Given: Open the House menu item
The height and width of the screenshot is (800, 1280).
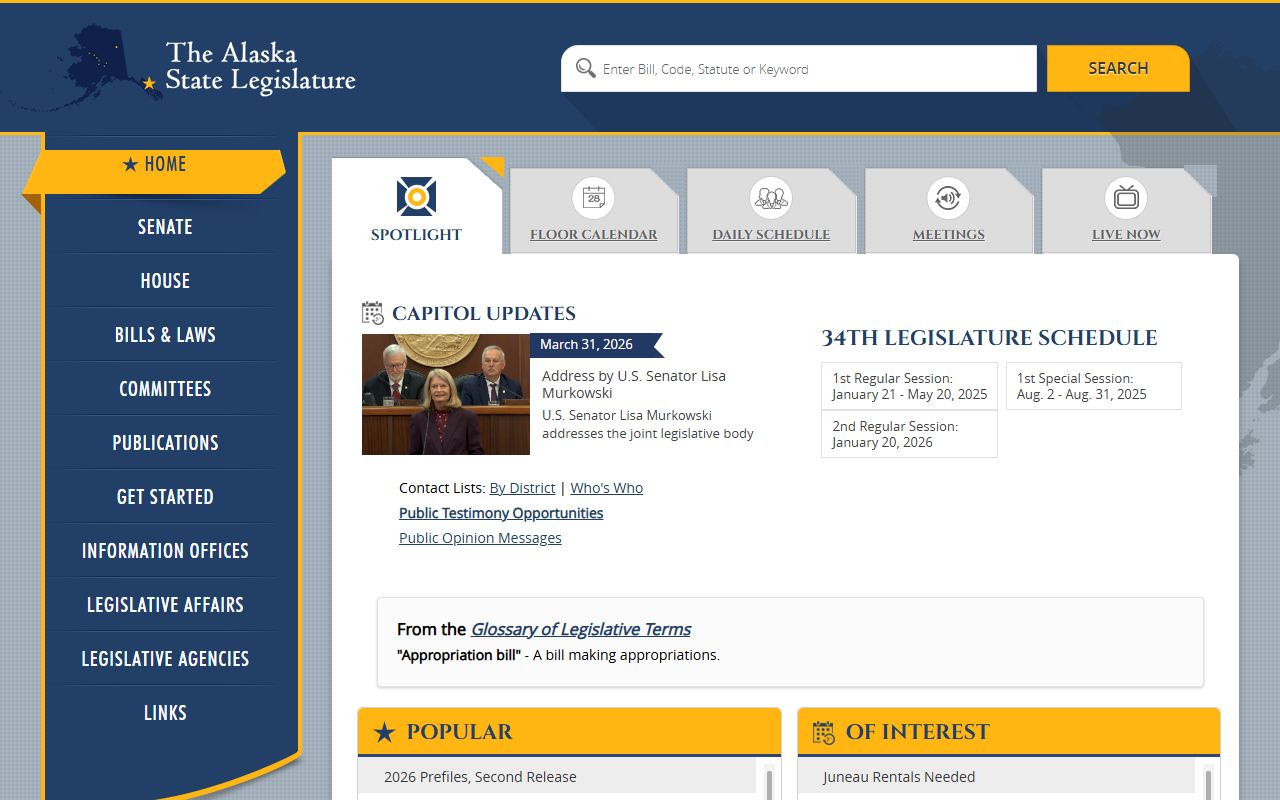Looking at the screenshot, I should (165, 281).
